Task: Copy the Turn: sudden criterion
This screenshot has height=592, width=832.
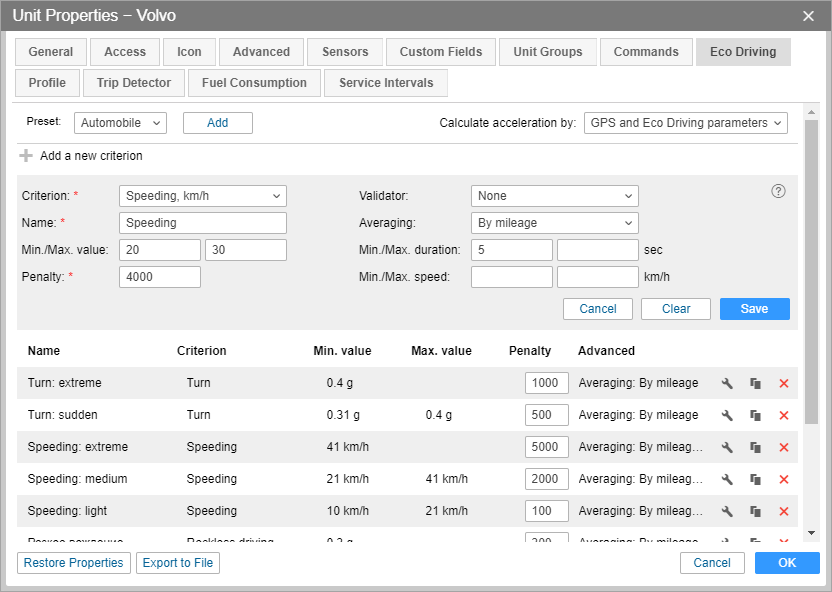Action: pyautogui.click(x=756, y=415)
